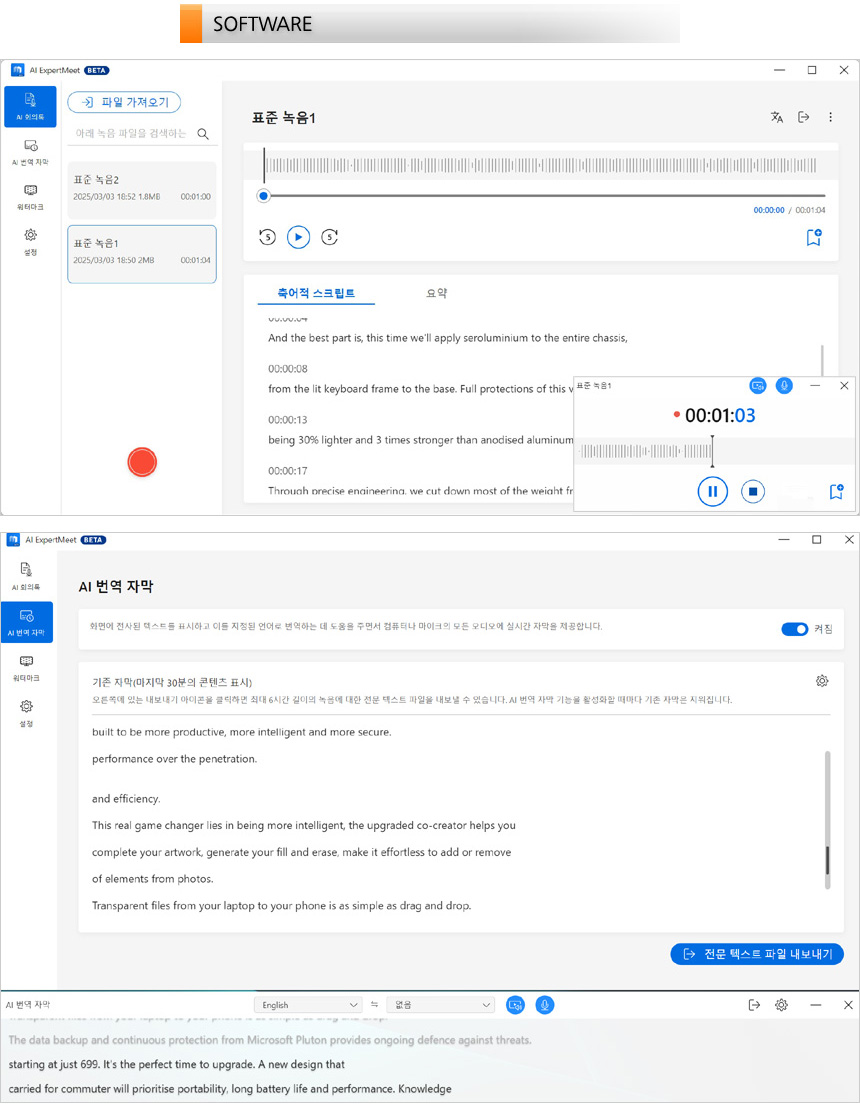Click the export icon in the recording header
This screenshot has height=1107, width=860.
803,117
